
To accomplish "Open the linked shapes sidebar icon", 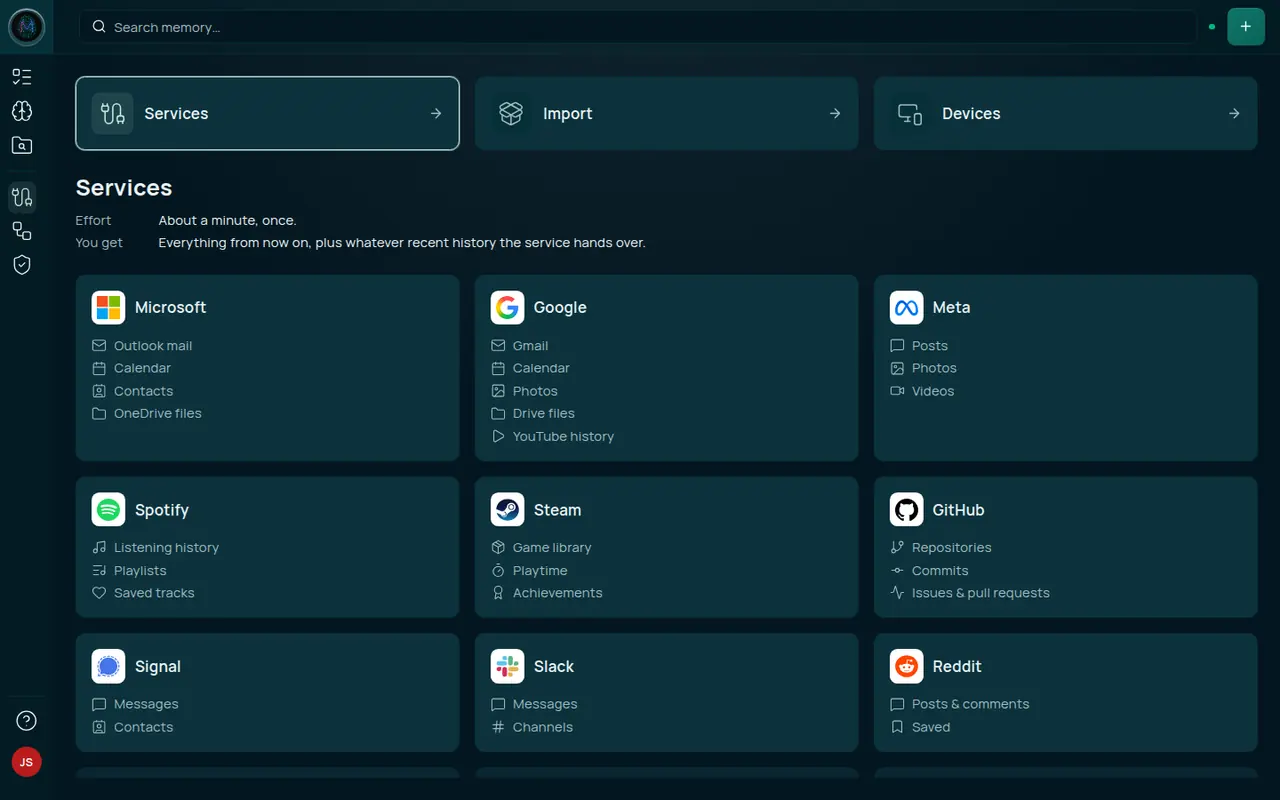I will [22, 231].
